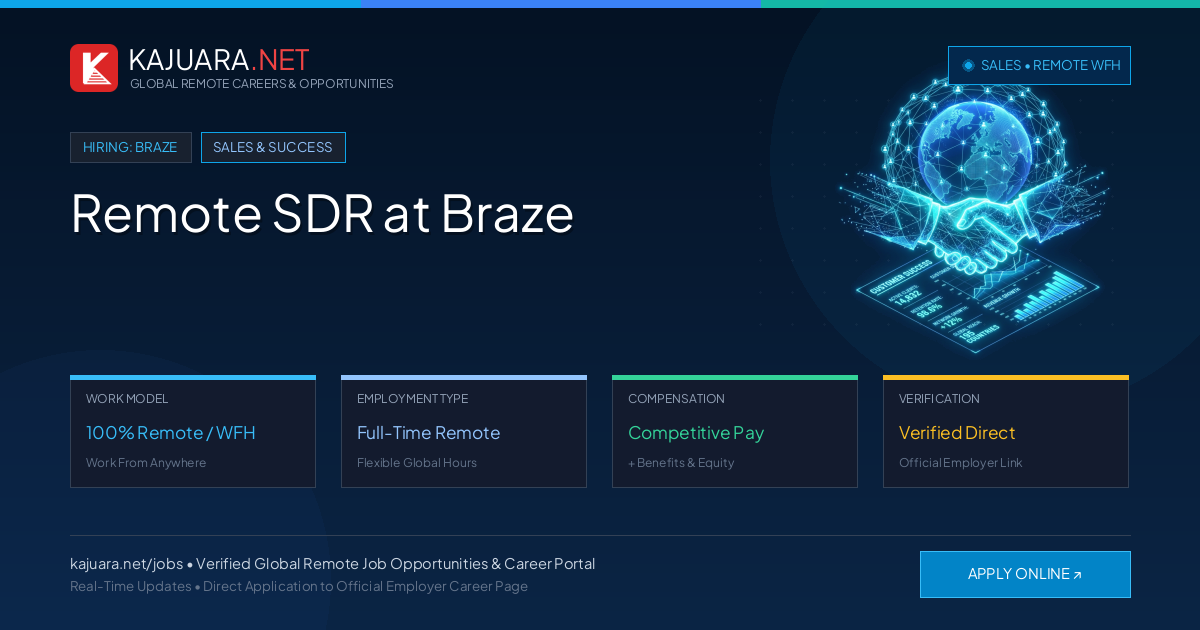Select the 'Competitive Pay' value
Image resolution: width=1200 pixels, height=630 pixels.
point(696,433)
